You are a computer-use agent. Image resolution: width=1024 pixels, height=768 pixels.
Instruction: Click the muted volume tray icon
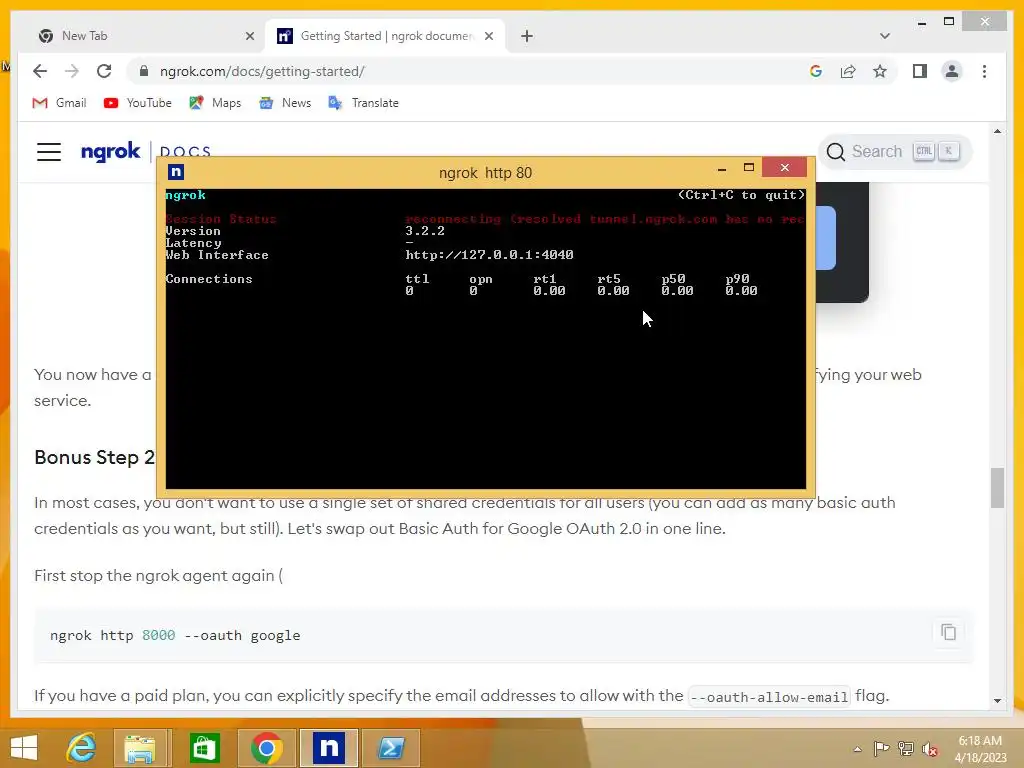coord(929,749)
